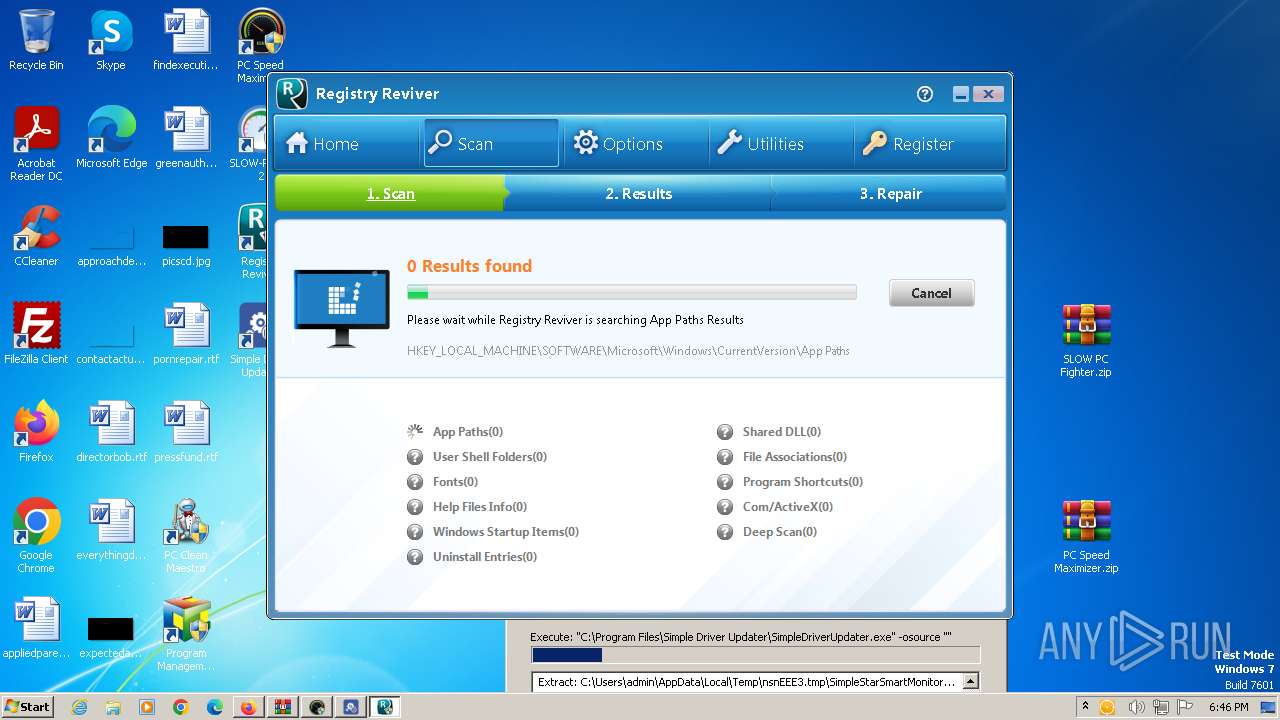The width and height of the screenshot is (1280, 720).
Task: Select the pornrepair.rtf document
Action: point(186,334)
